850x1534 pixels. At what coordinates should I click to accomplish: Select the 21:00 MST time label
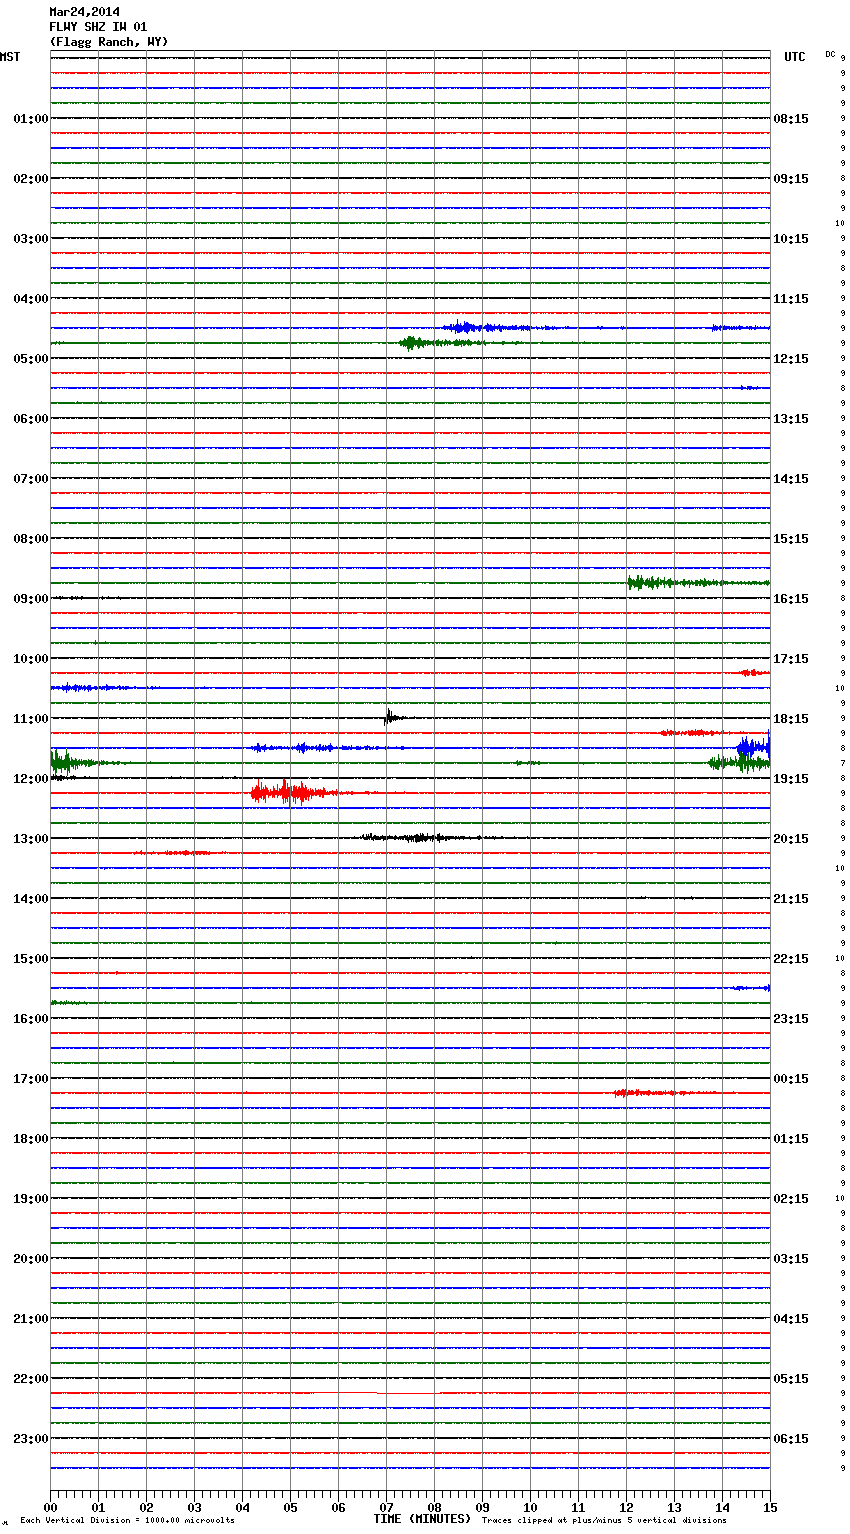pos(31,1319)
